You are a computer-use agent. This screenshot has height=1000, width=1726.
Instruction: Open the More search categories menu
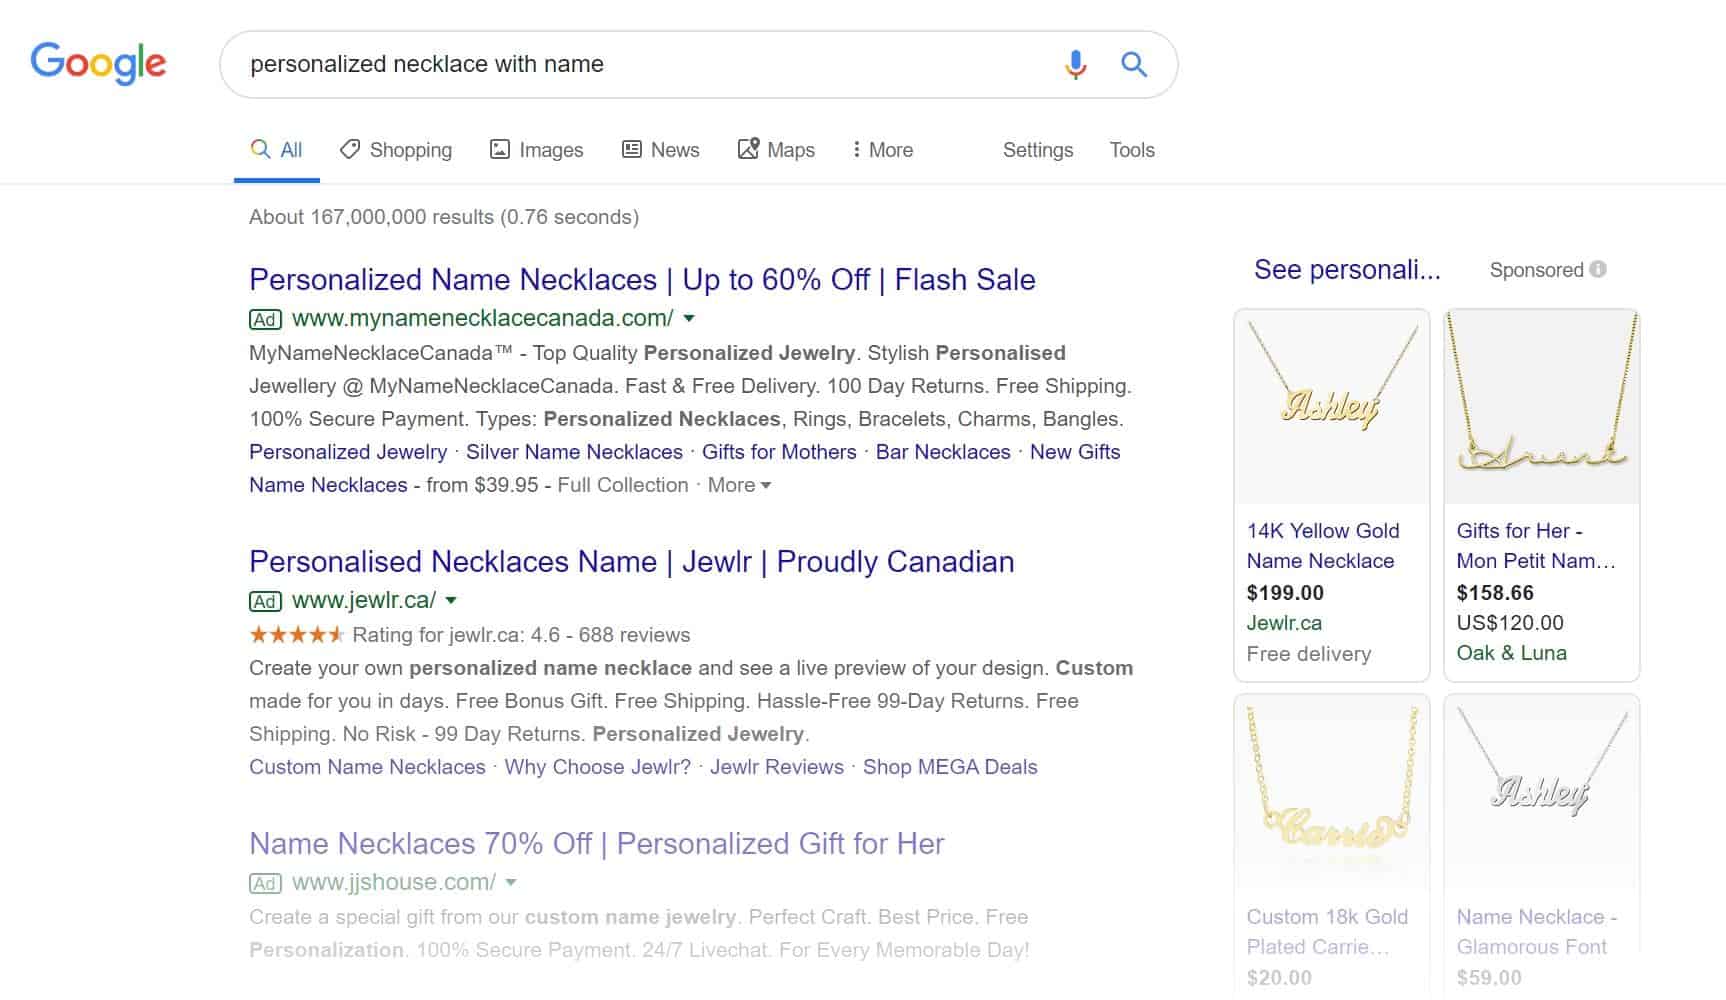point(882,150)
